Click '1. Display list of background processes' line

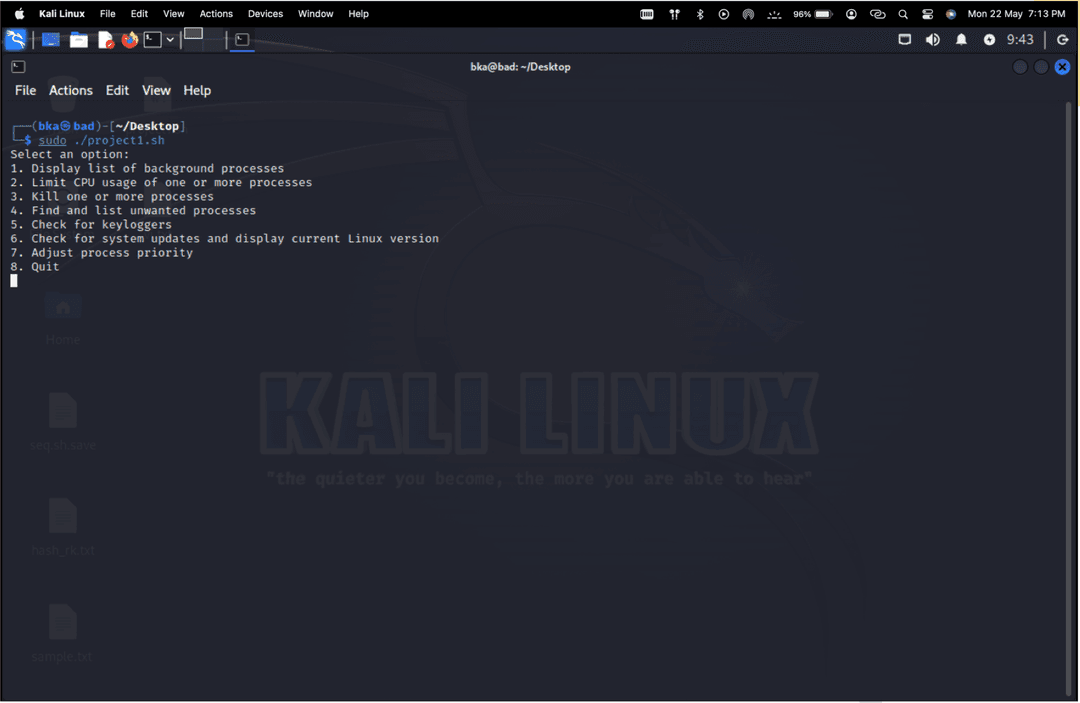147,169
